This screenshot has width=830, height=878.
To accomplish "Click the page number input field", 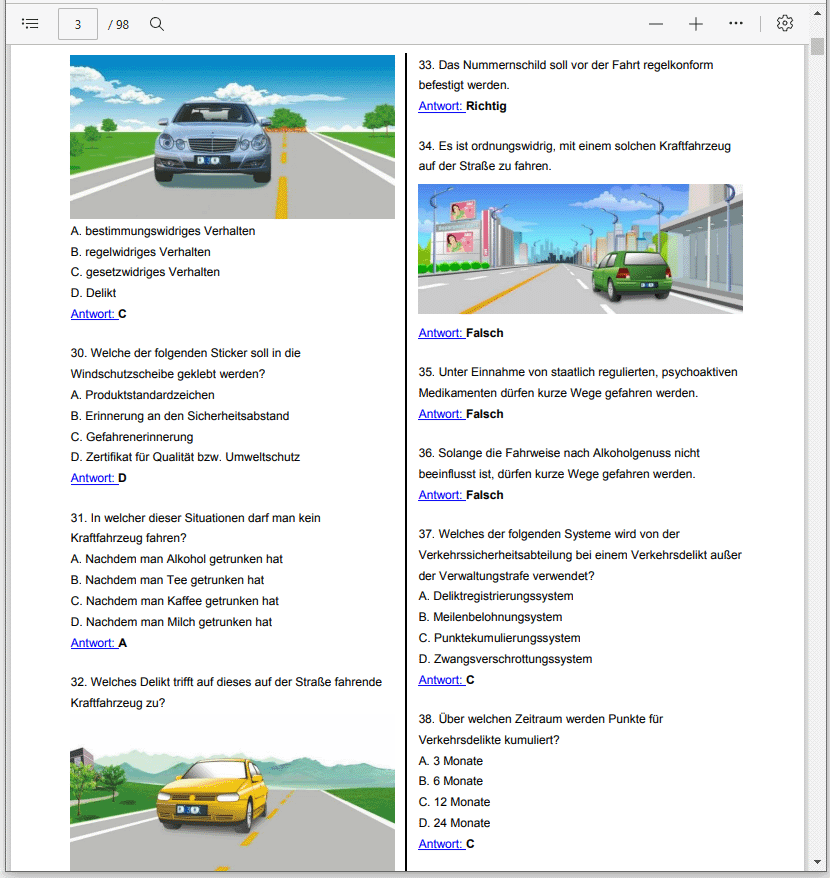I will coord(78,23).
